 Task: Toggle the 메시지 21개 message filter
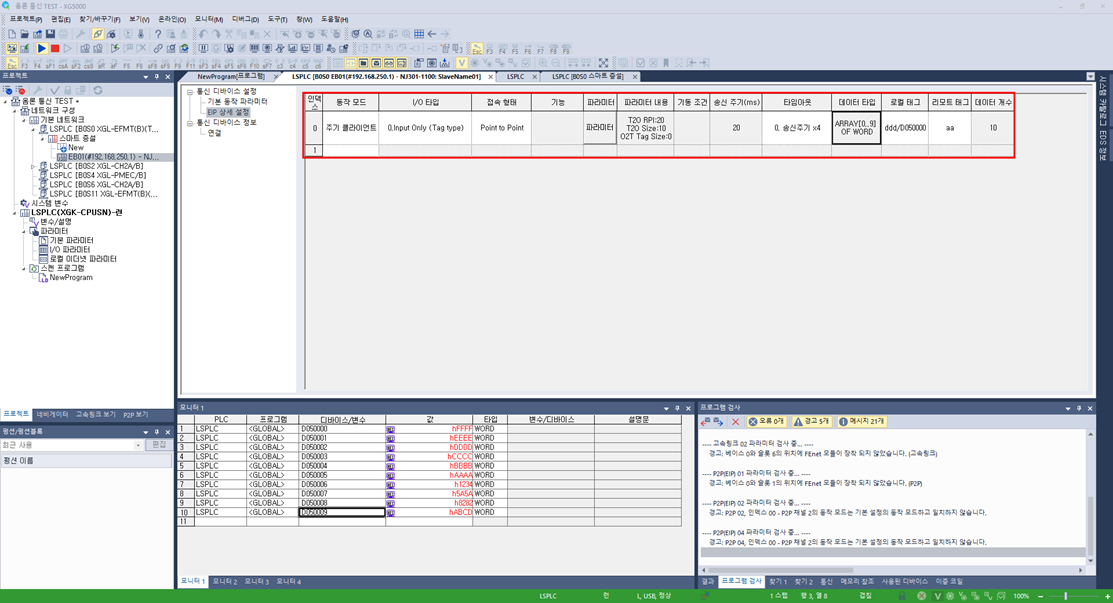tap(862, 421)
